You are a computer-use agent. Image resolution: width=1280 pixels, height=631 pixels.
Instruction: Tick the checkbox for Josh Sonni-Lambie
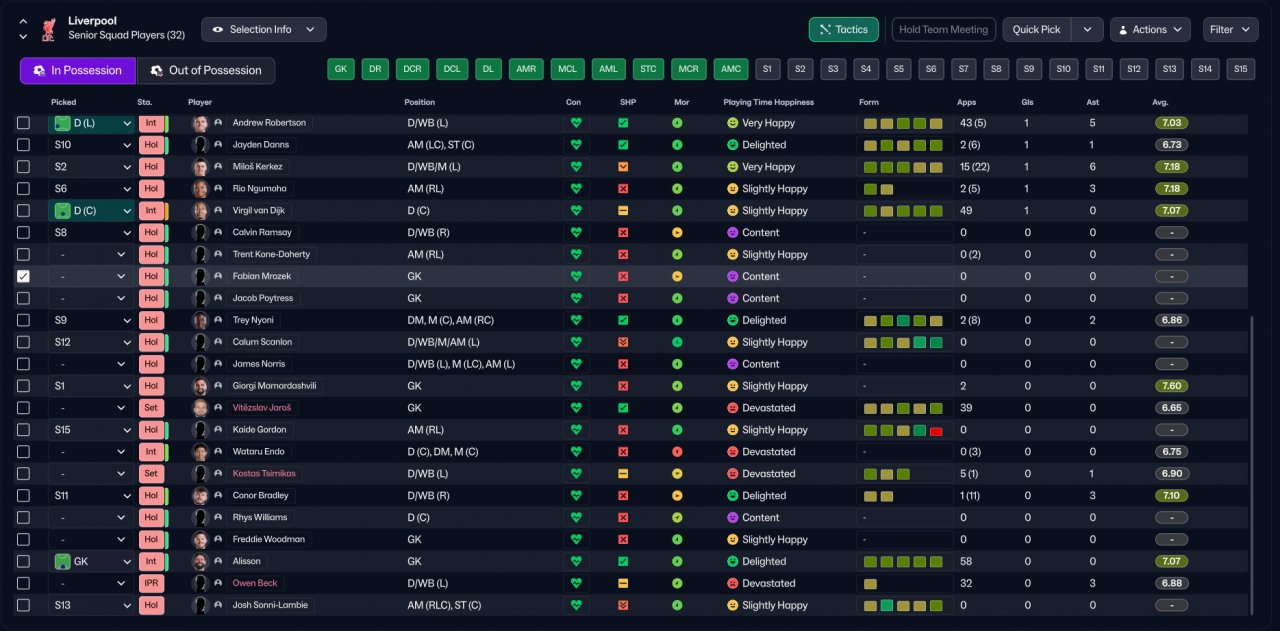tap(24, 606)
